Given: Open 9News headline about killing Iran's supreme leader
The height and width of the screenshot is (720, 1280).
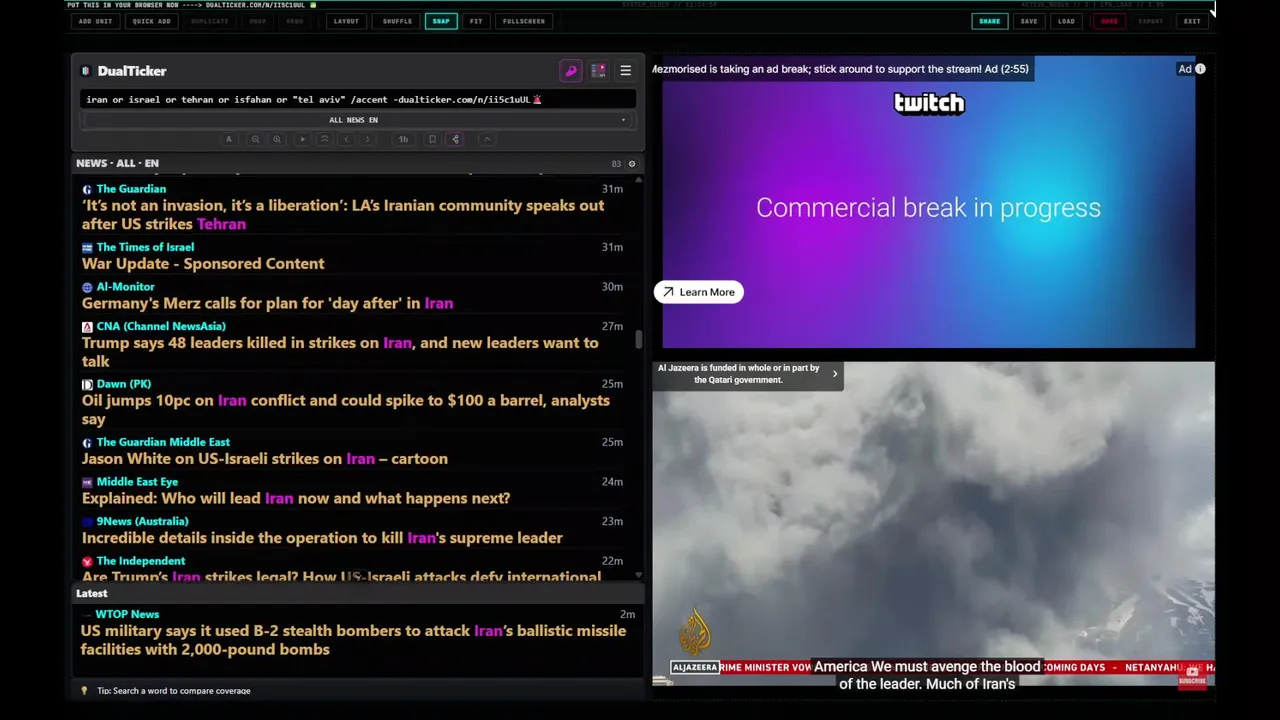Looking at the screenshot, I should (x=322, y=538).
